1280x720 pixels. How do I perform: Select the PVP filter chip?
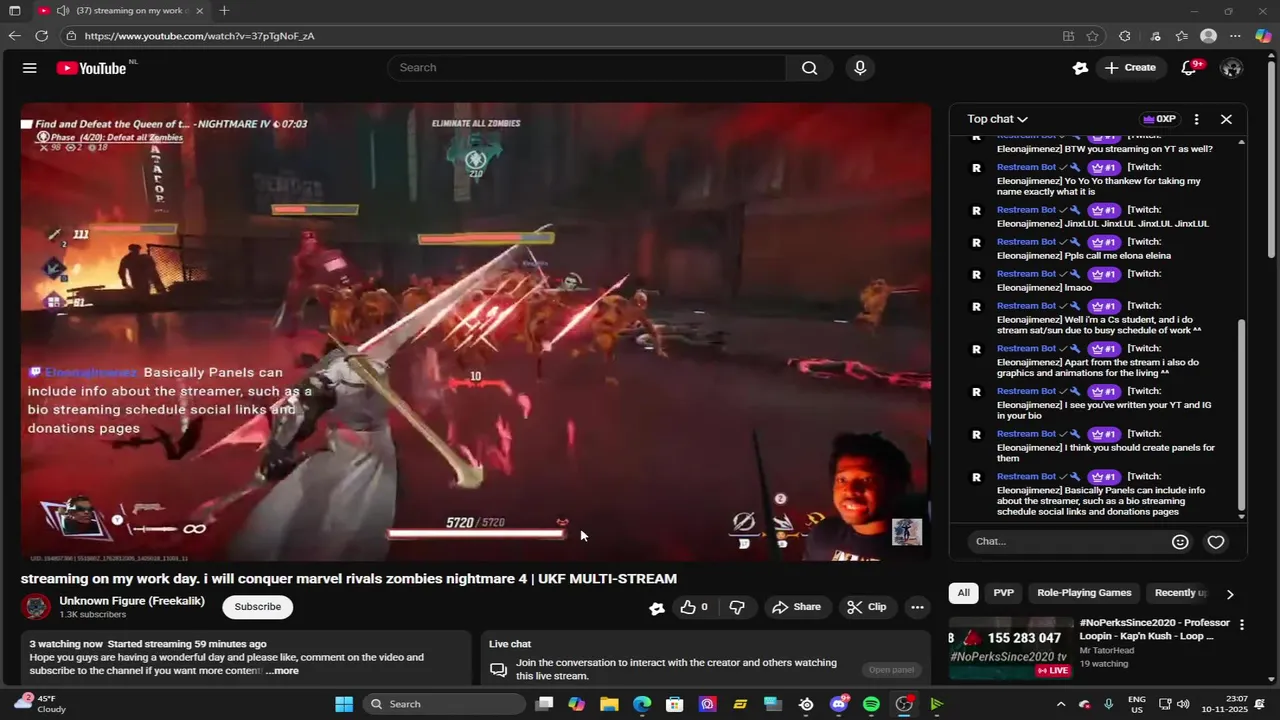coord(1003,593)
